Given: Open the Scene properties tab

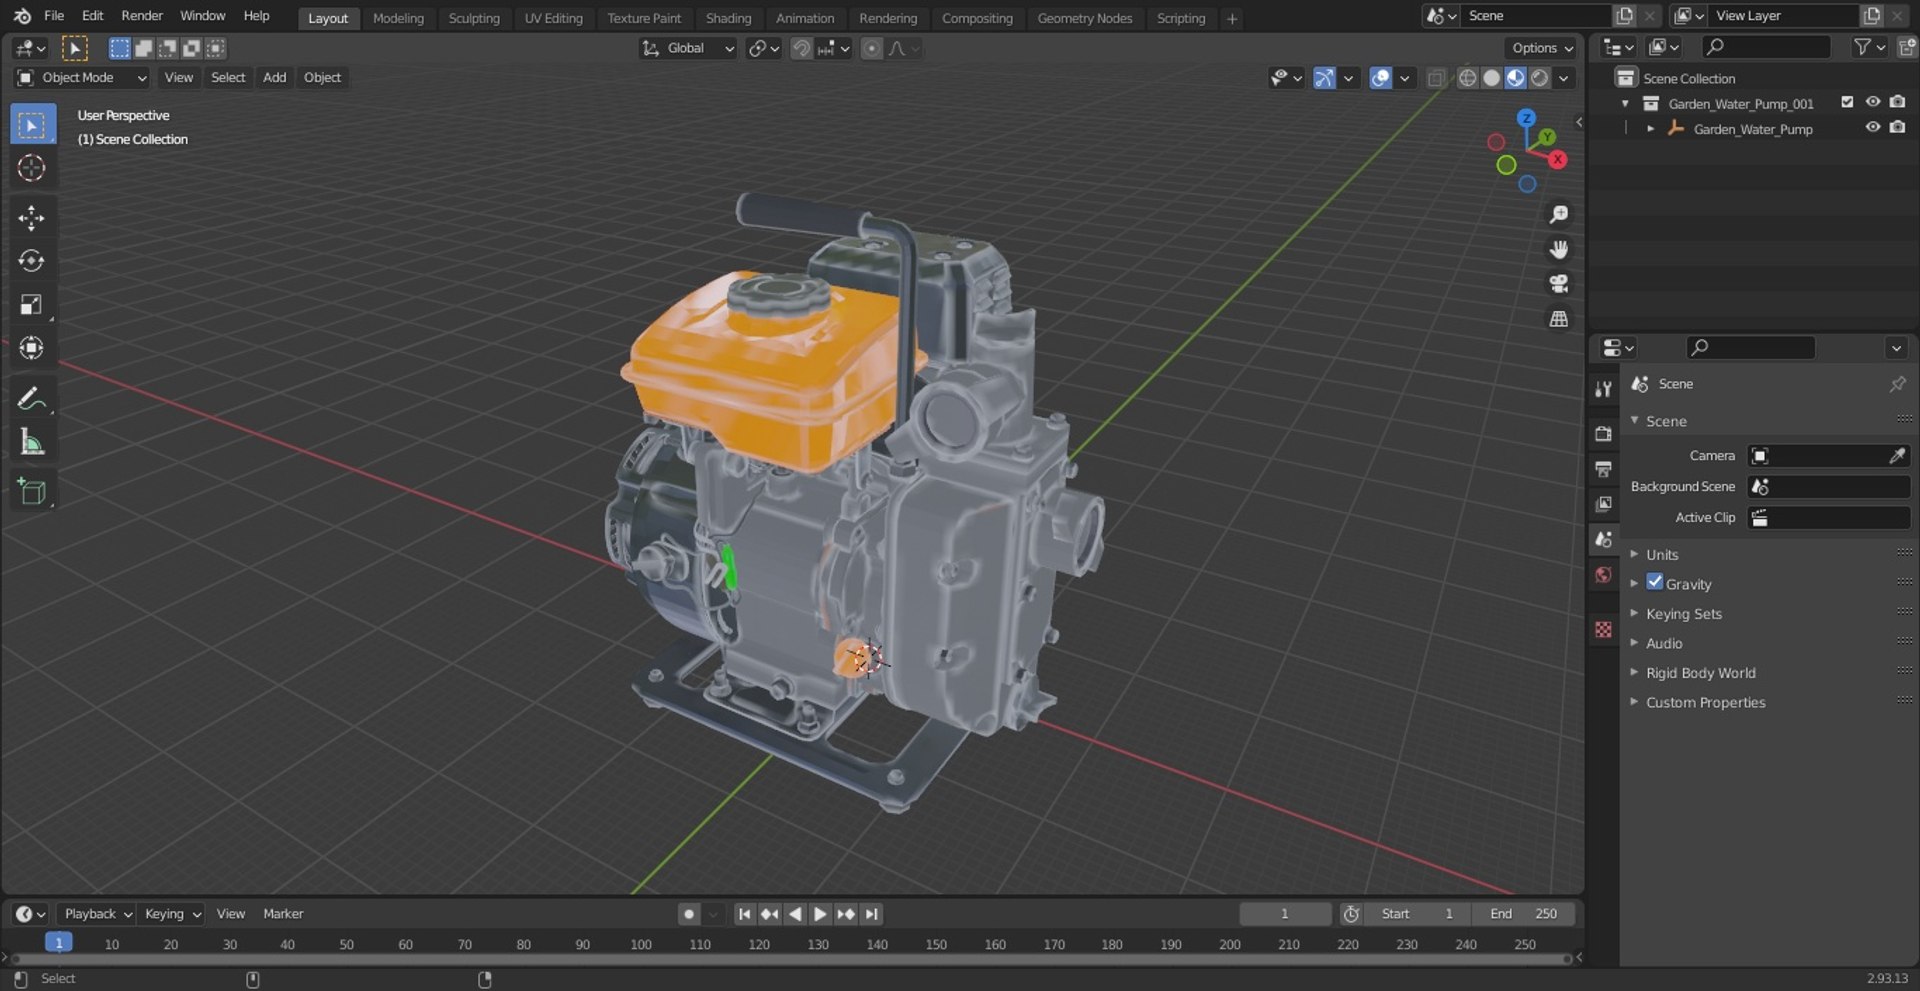Looking at the screenshot, I should point(1604,539).
